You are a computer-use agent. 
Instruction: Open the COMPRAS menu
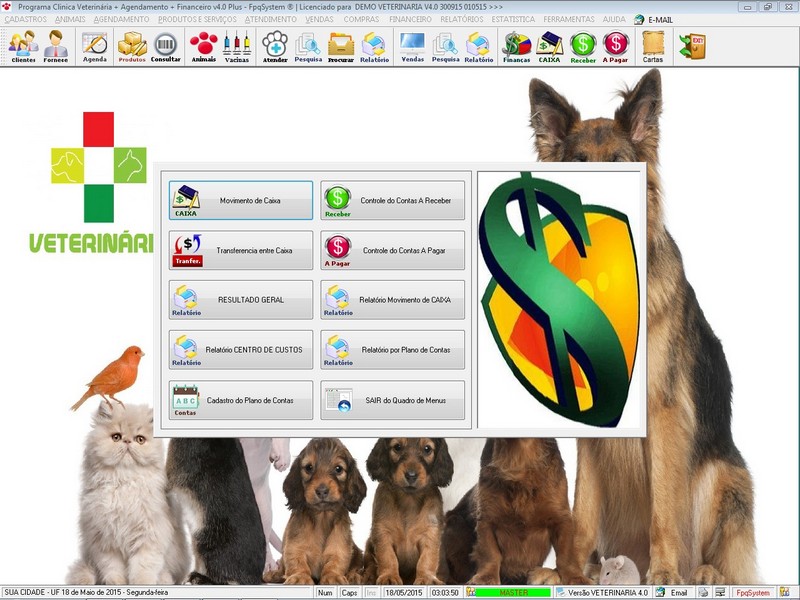361,19
